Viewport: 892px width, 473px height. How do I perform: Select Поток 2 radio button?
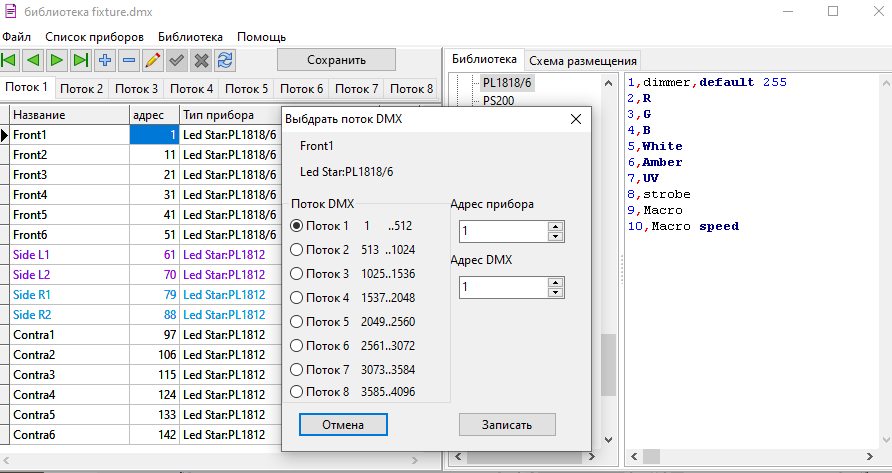coord(296,250)
